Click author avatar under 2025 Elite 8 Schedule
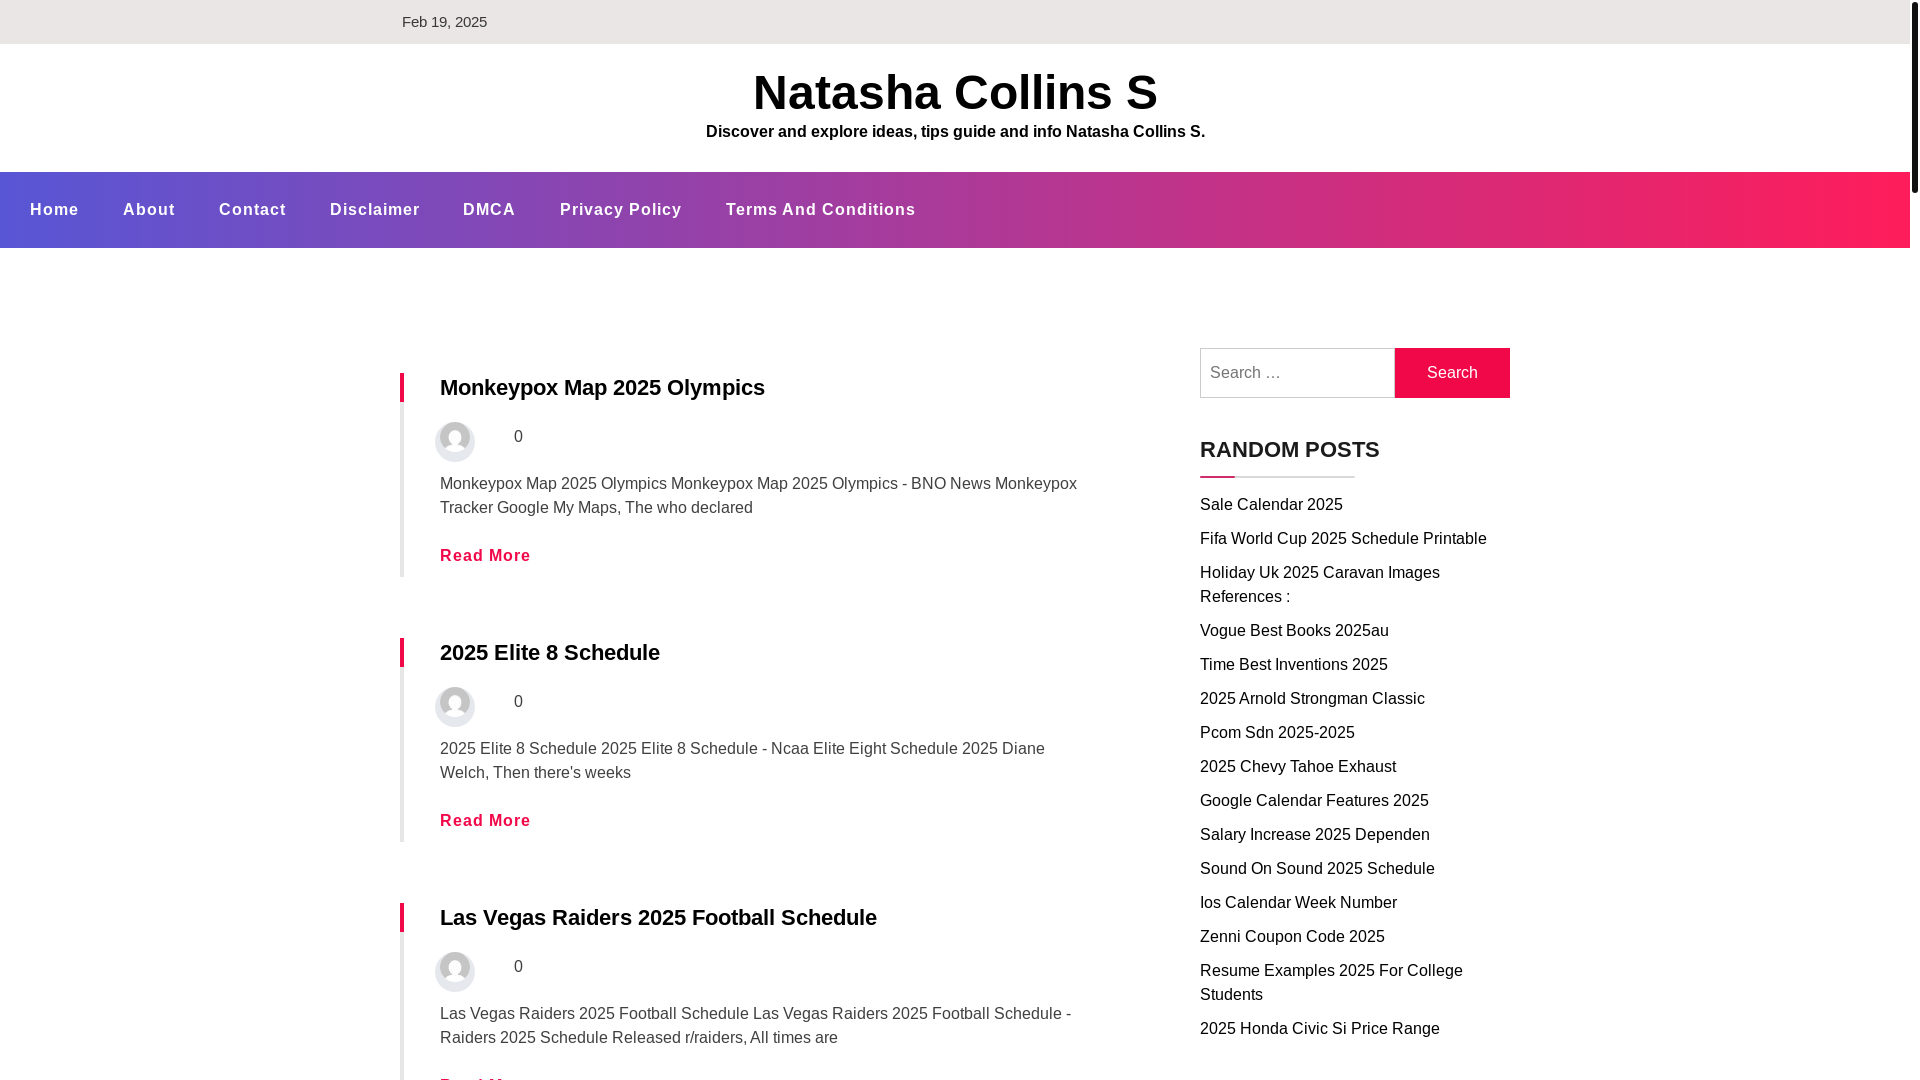 pos(455,706)
